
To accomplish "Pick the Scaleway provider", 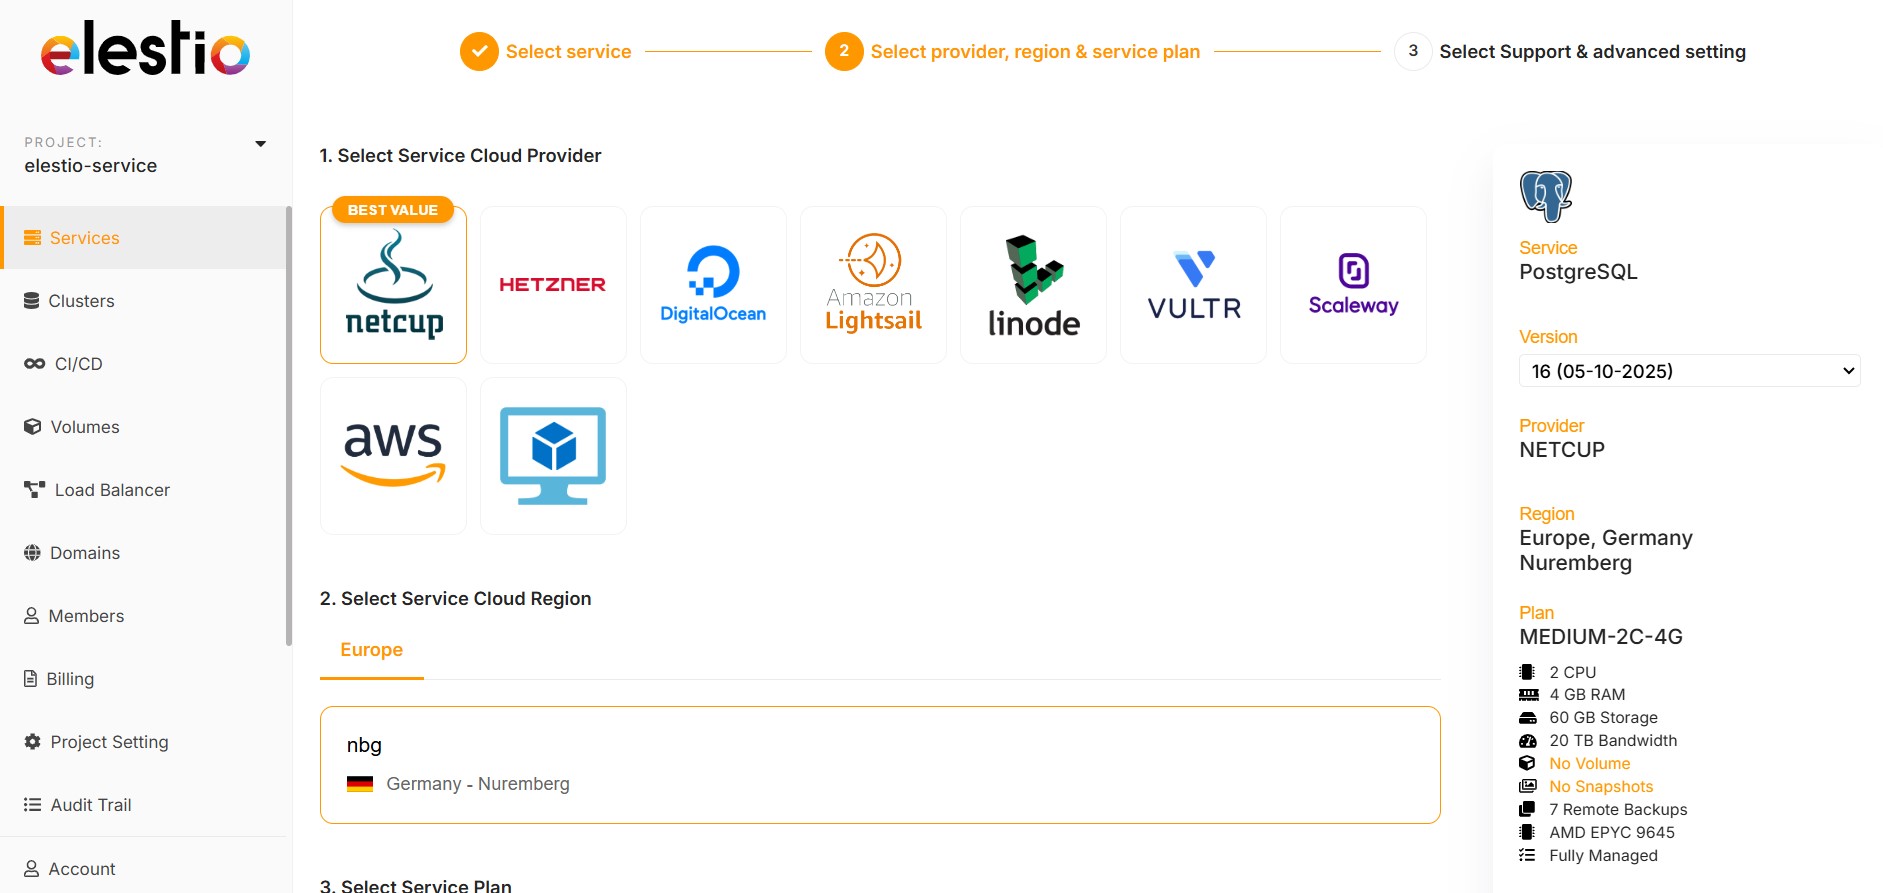I will 1353,284.
